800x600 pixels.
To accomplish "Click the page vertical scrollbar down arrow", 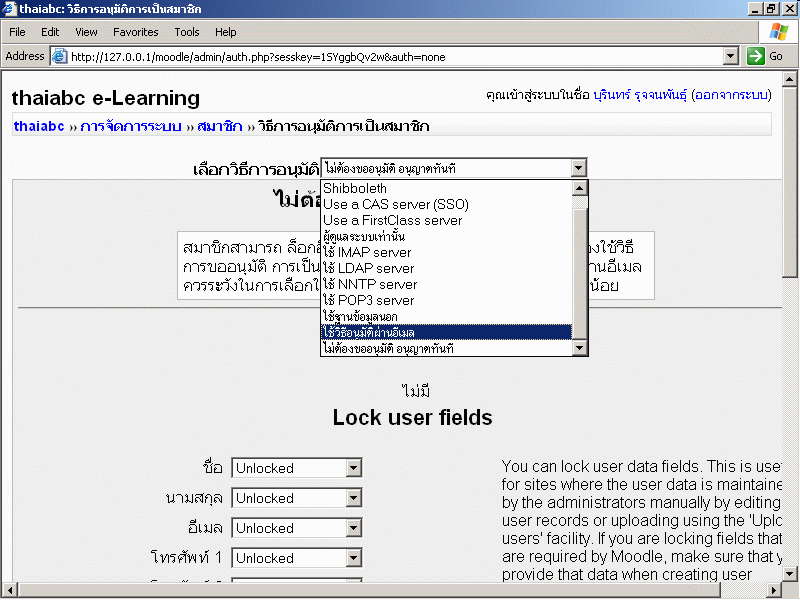I will click(x=792, y=574).
